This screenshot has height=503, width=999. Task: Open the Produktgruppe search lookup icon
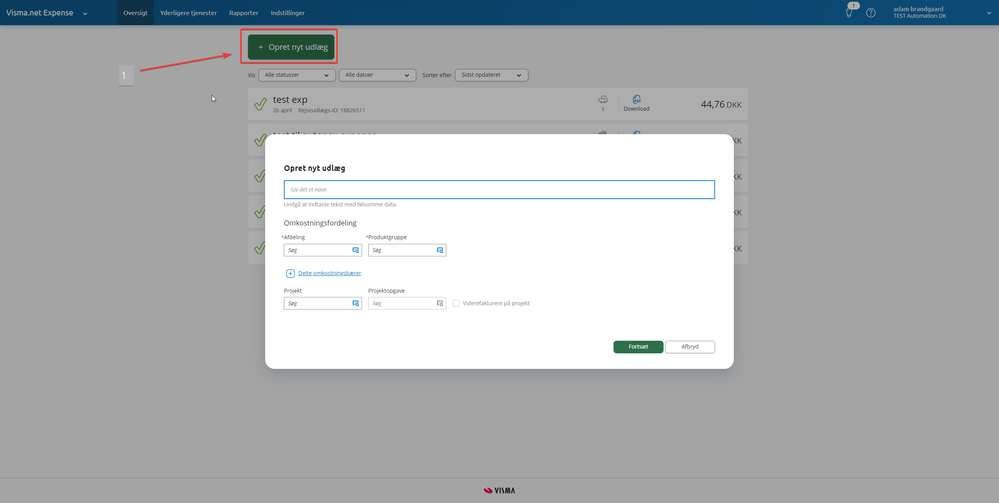440,251
